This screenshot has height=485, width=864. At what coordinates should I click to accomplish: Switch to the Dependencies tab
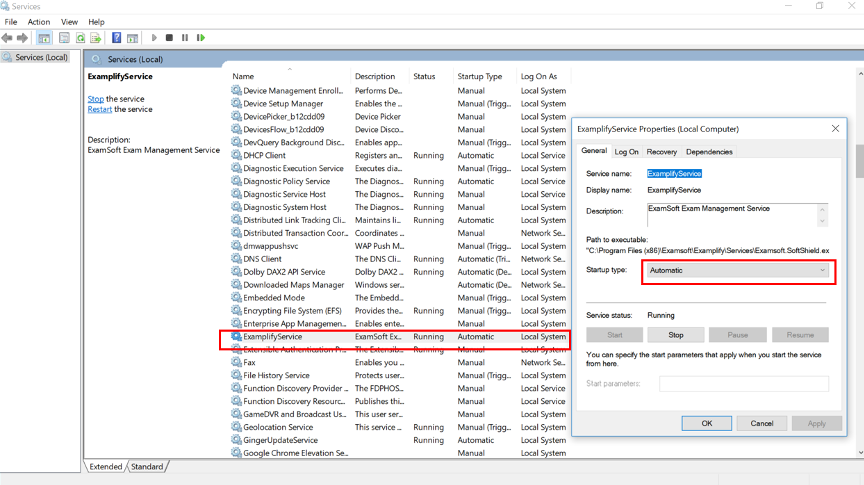tap(709, 152)
